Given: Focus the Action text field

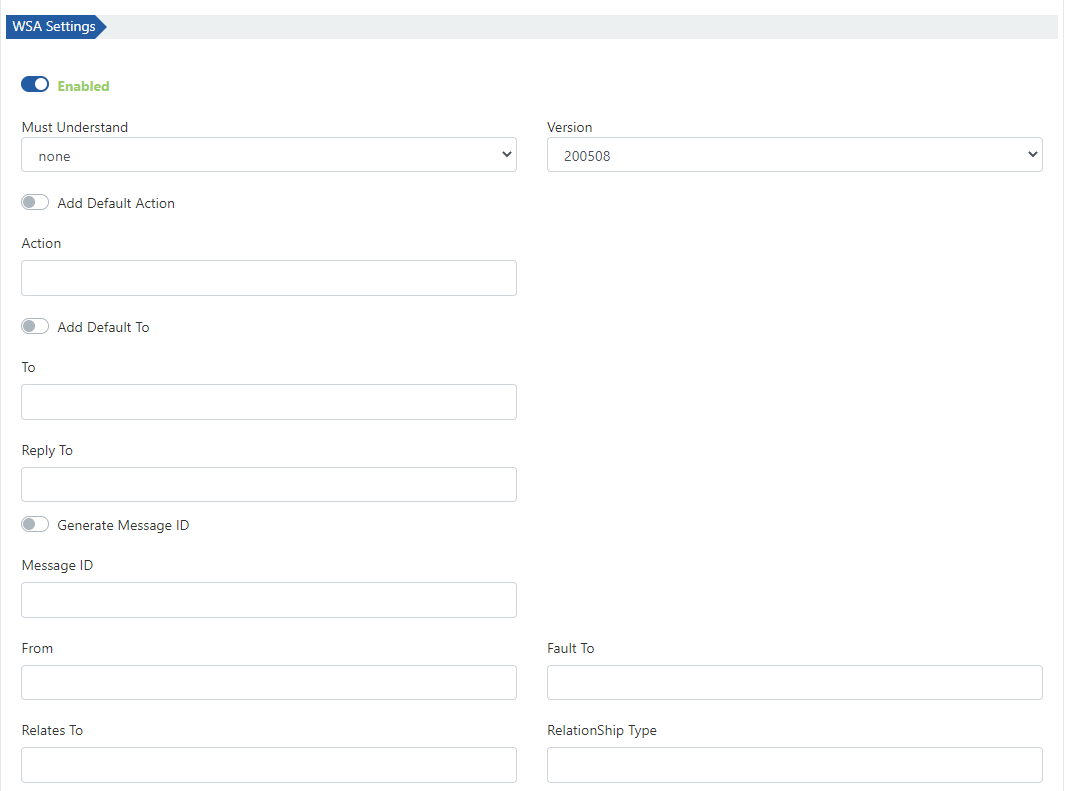Looking at the screenshot, I should [268, 278].
